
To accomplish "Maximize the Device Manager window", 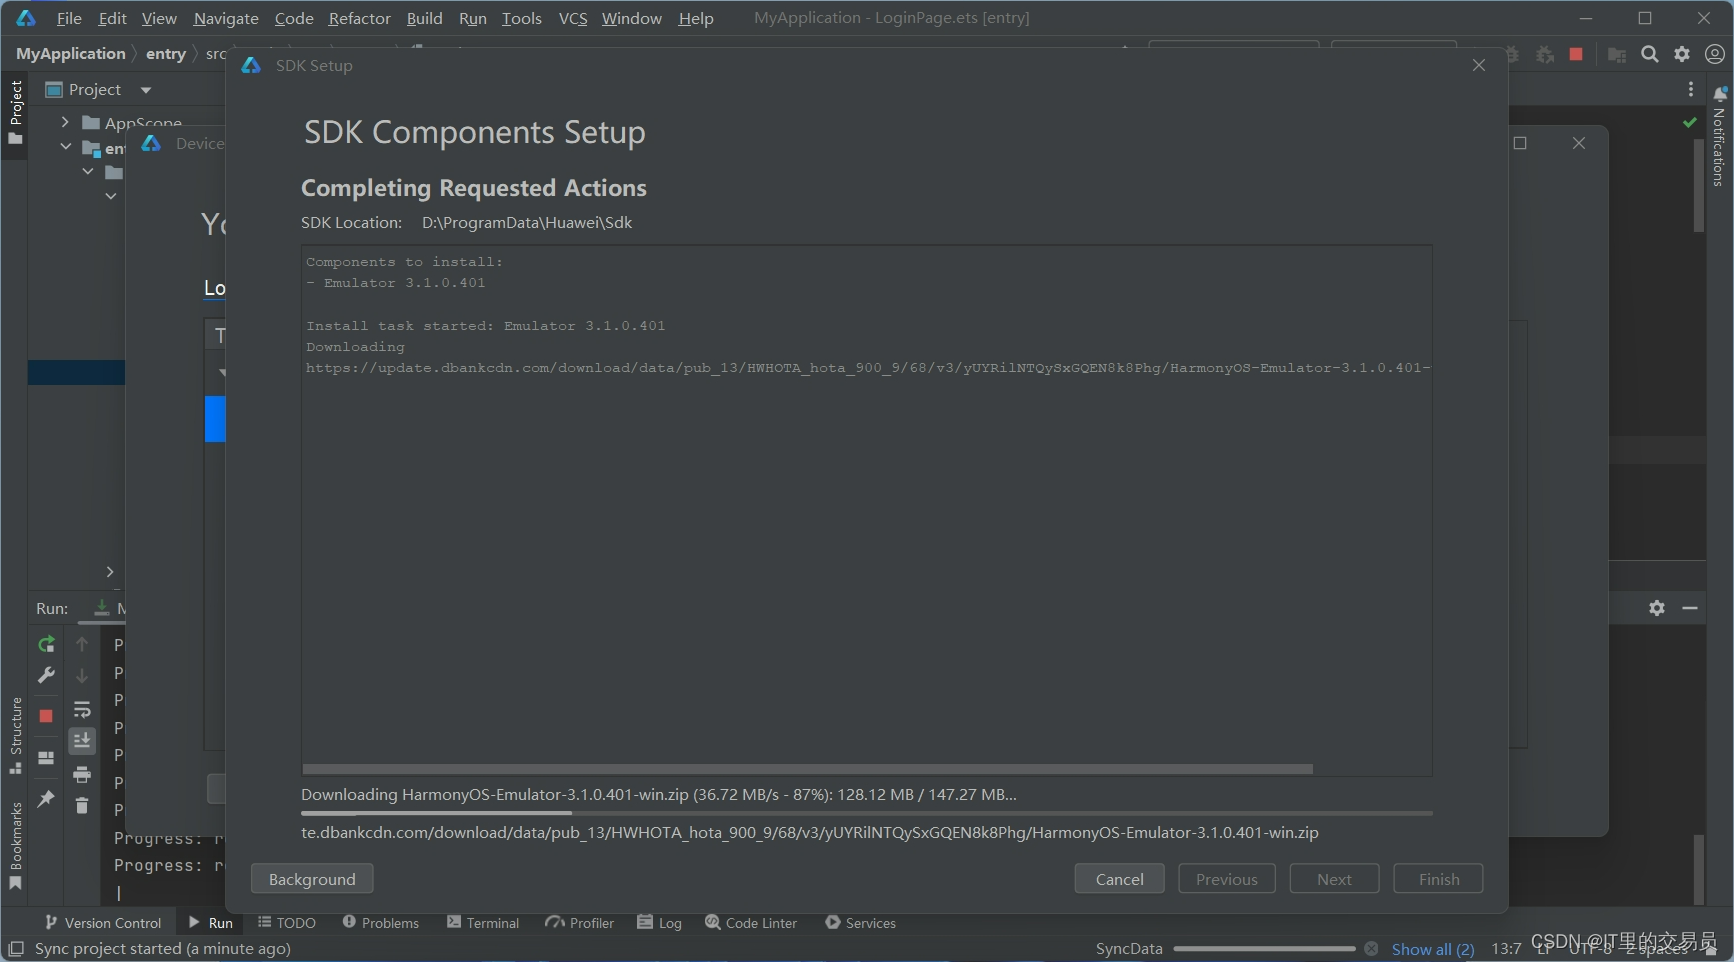I will coord(1520,143).
